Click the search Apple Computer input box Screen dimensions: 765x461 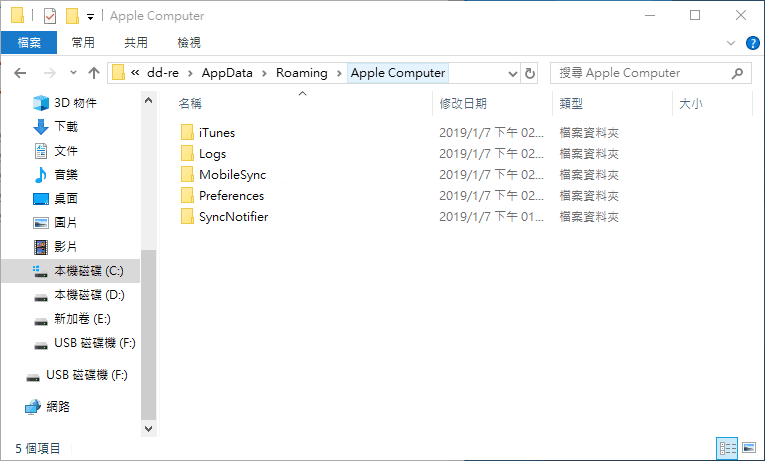640,73
